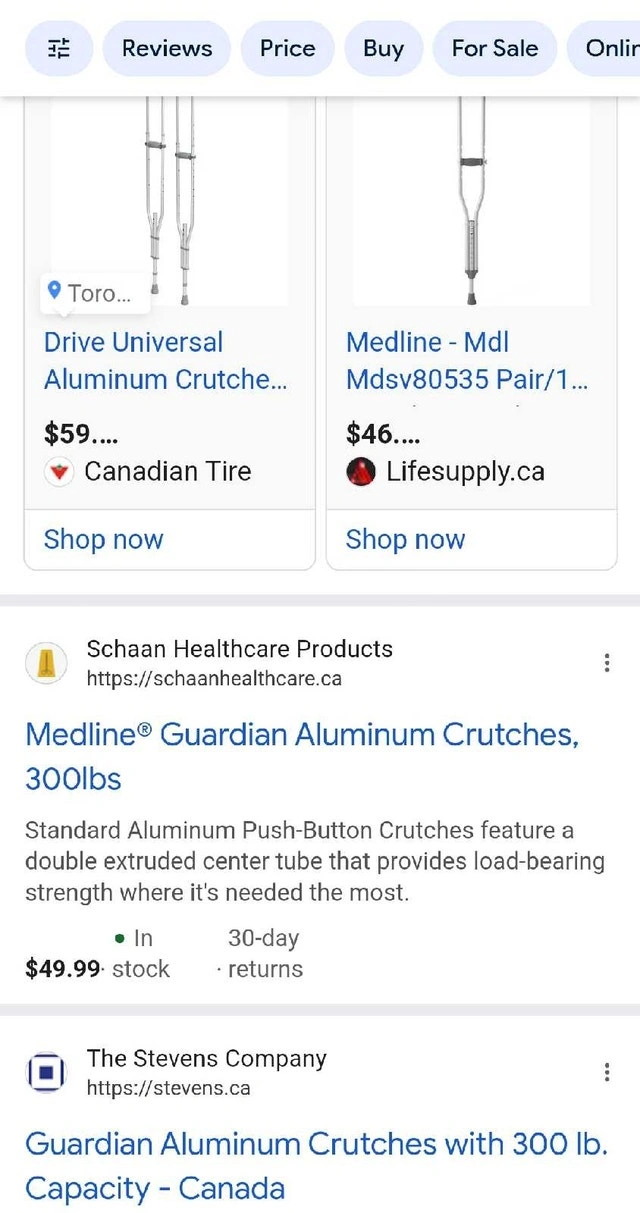Select the Price filter chip
The height and width of the screenshot is (1213, 640).
[x=287, y=48]
